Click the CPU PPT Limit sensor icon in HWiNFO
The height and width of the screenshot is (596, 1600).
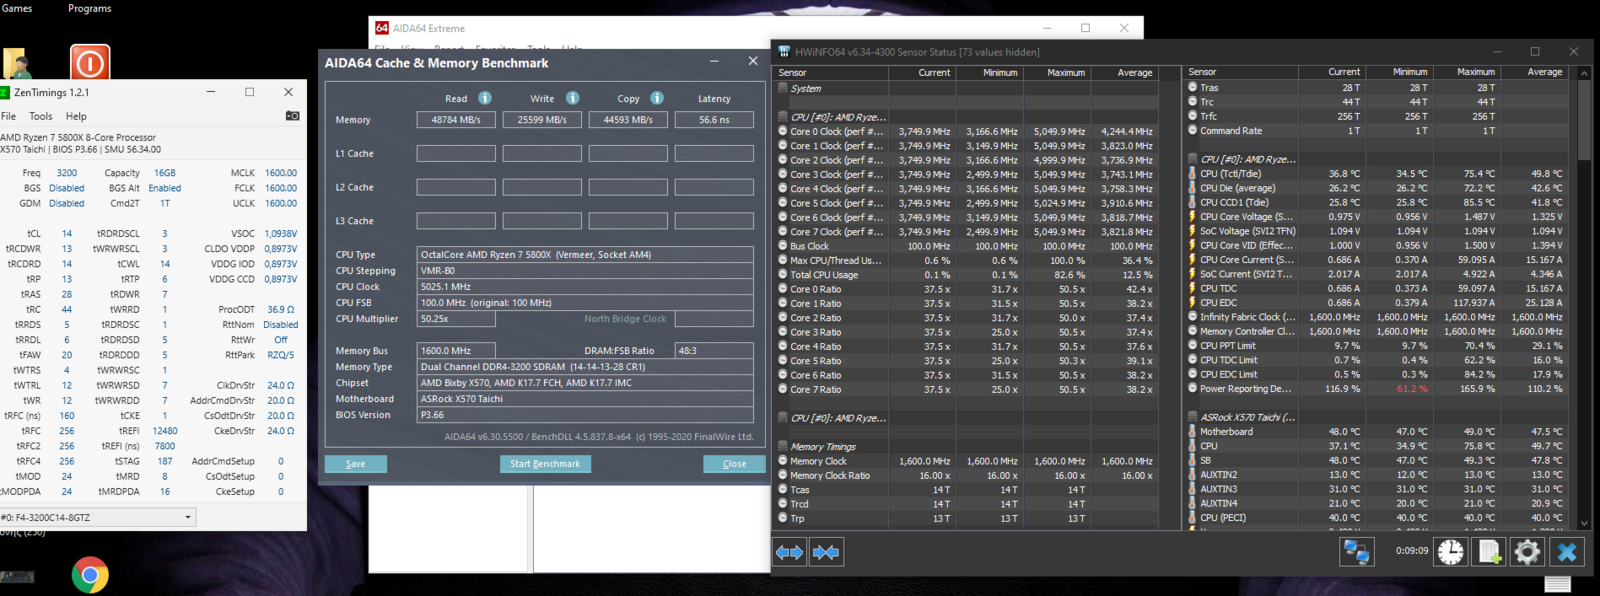point(1193,346)
